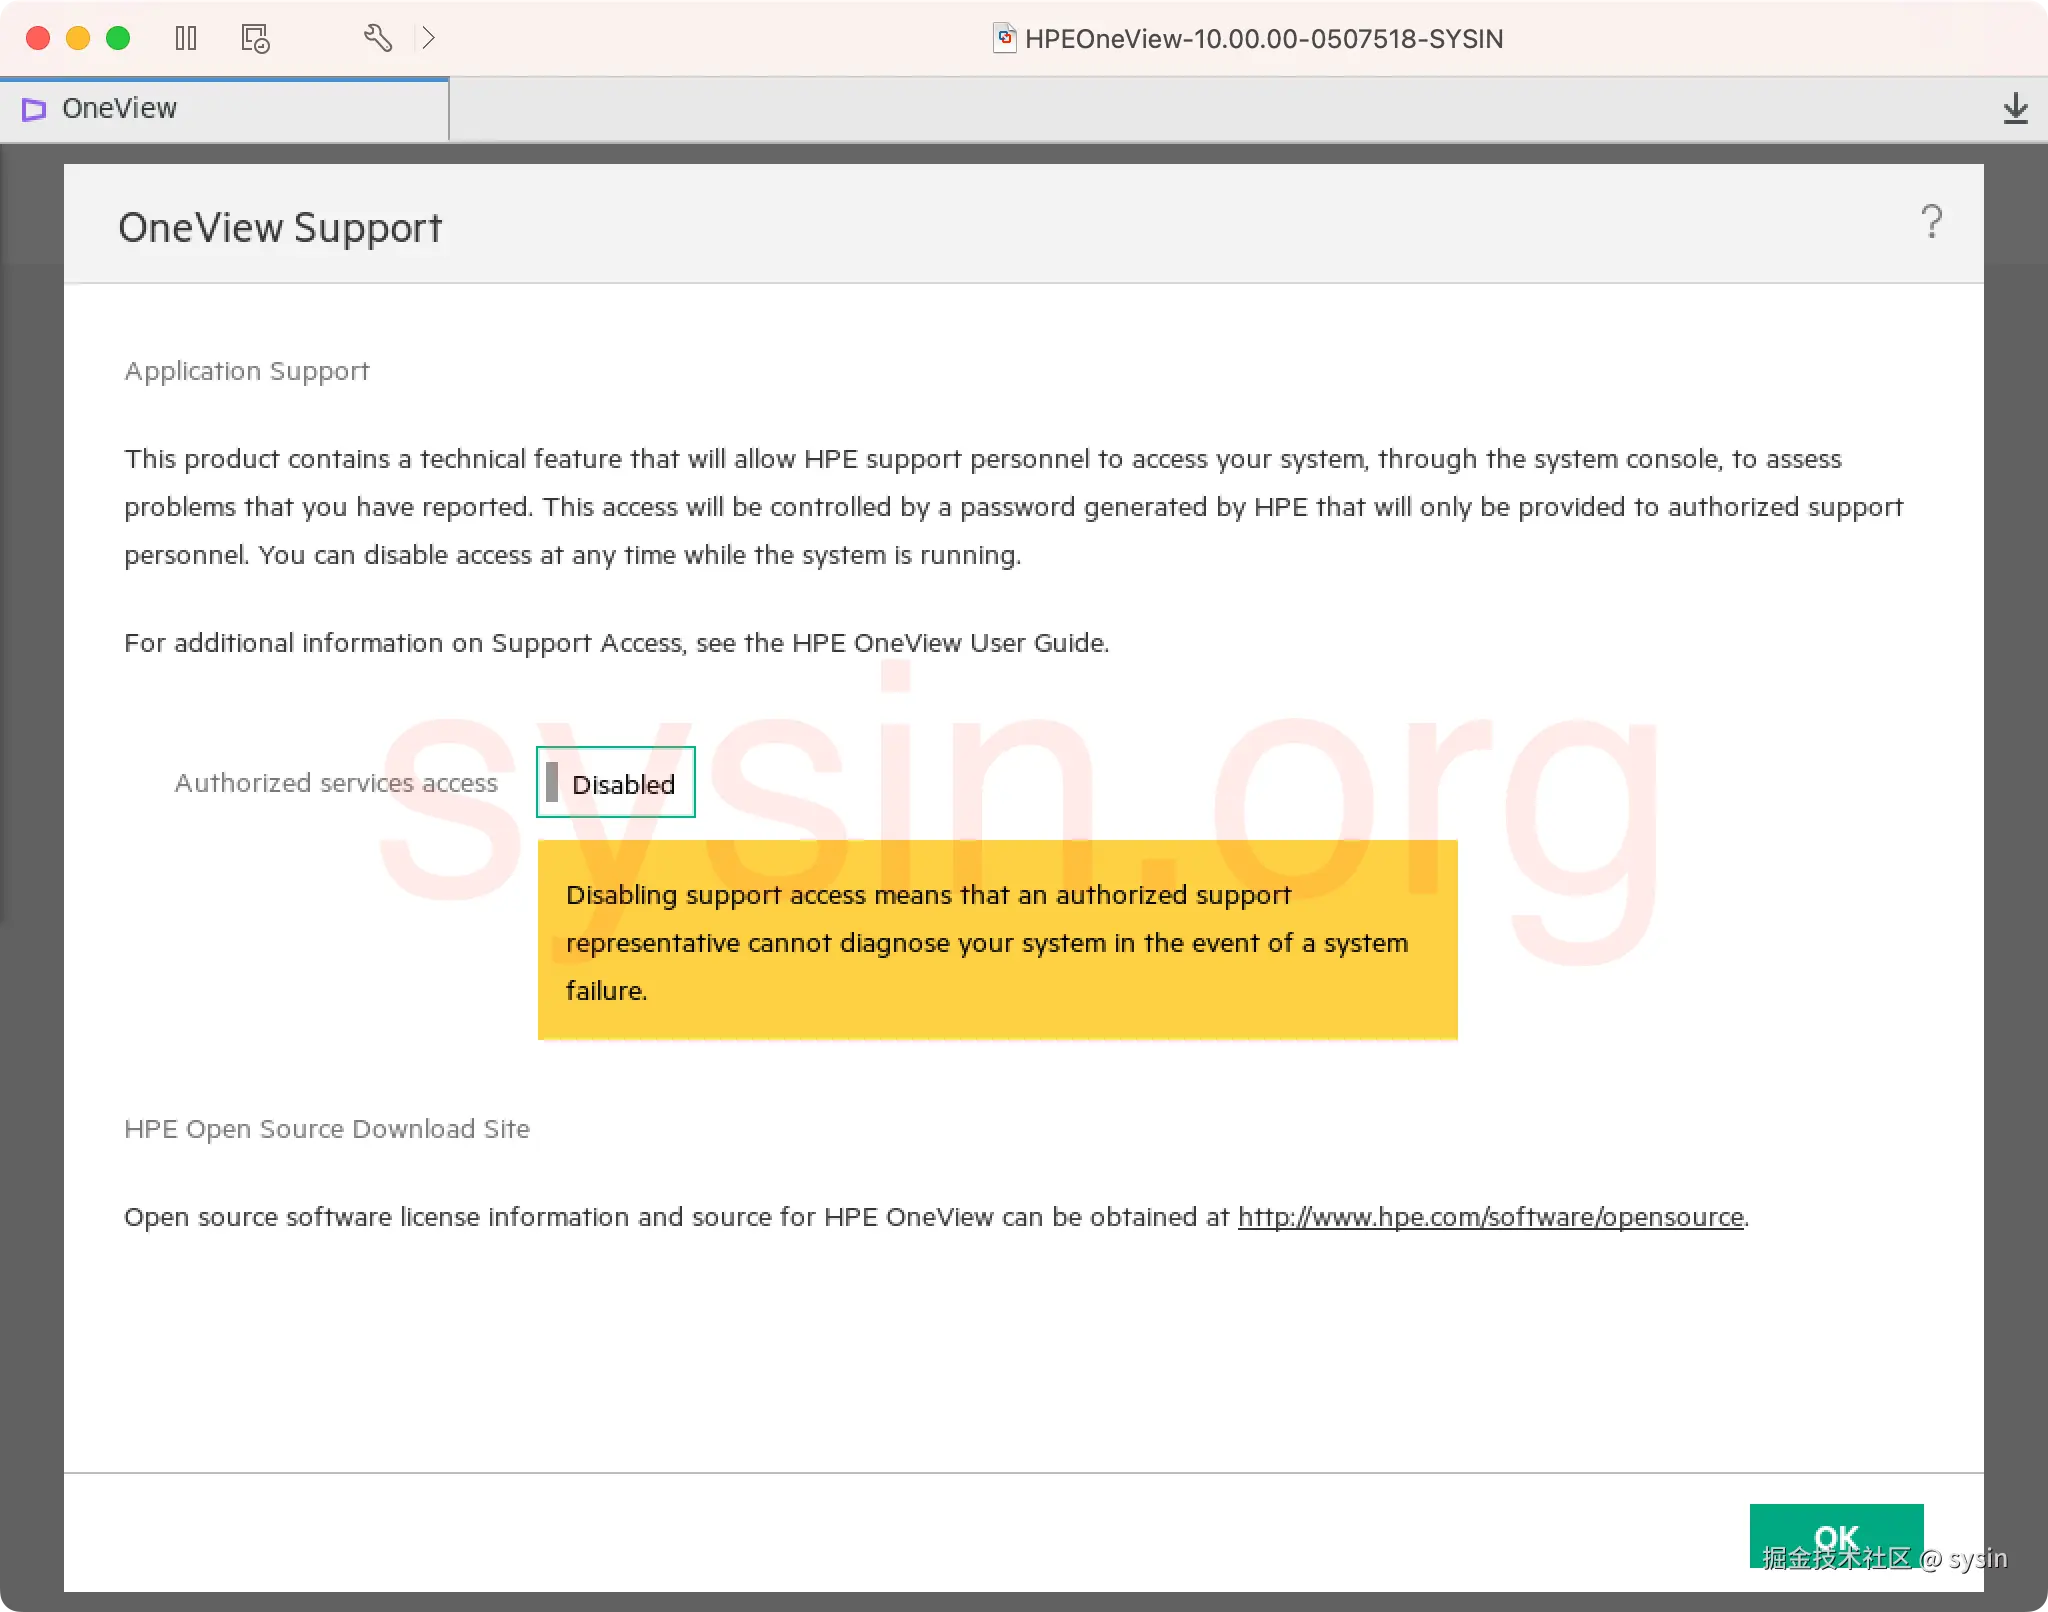Minimize the window with the yellow button
Image resolution: width=2048 pixels, height=1612 pixels.
pos(78,38)
